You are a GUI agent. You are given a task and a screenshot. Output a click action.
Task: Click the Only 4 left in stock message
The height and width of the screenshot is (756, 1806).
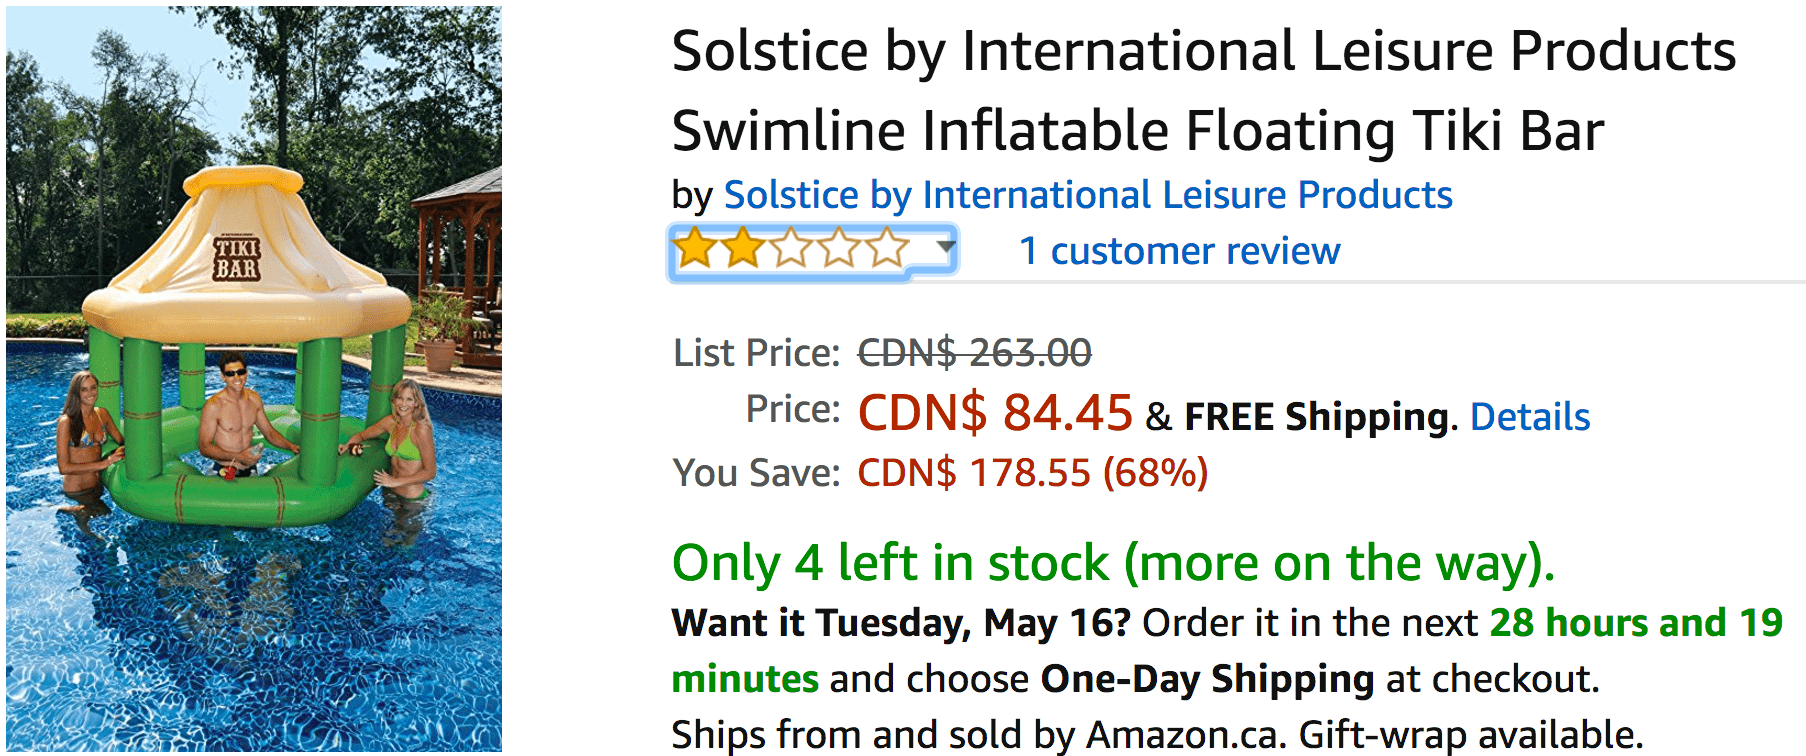[1113, 563]
